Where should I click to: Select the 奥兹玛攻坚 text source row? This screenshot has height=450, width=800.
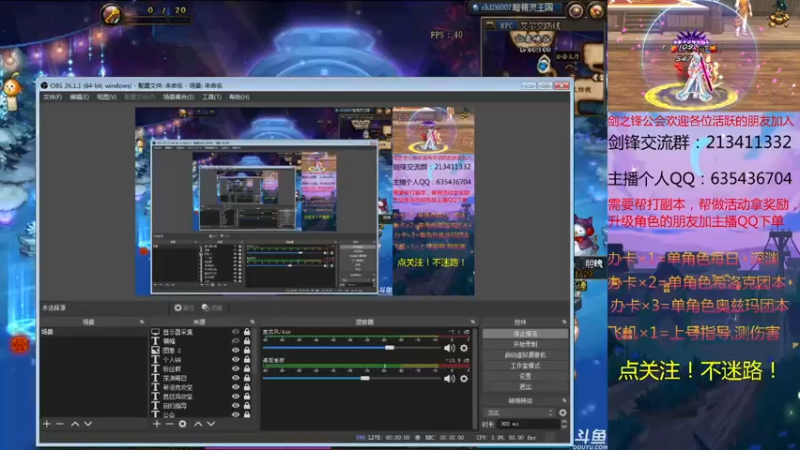(x=201, y=396)
